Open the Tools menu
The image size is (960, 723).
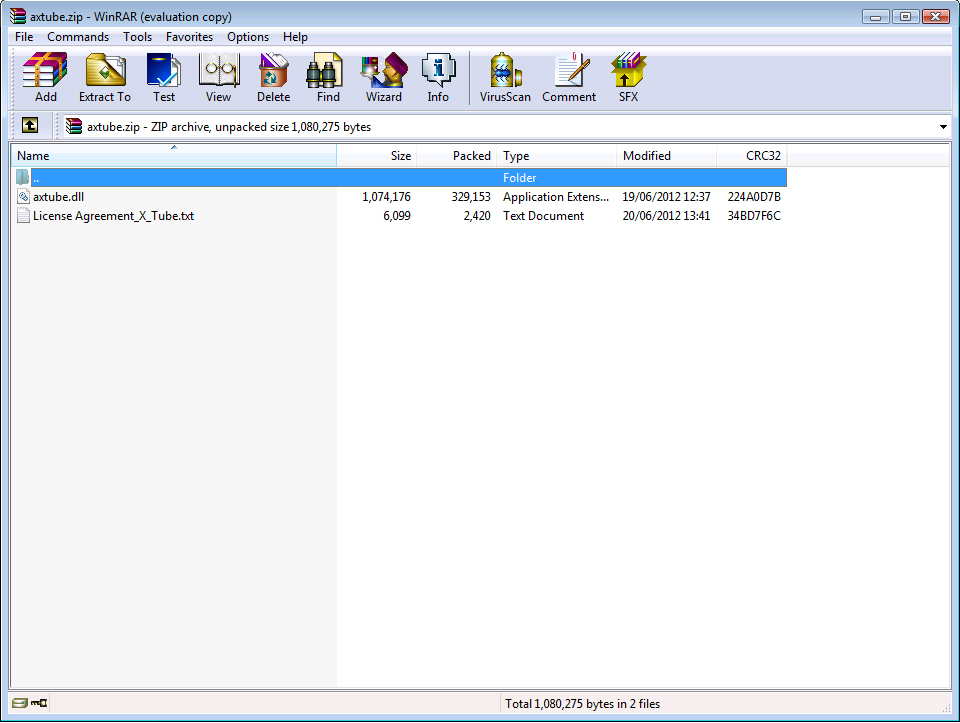point(137,37)
